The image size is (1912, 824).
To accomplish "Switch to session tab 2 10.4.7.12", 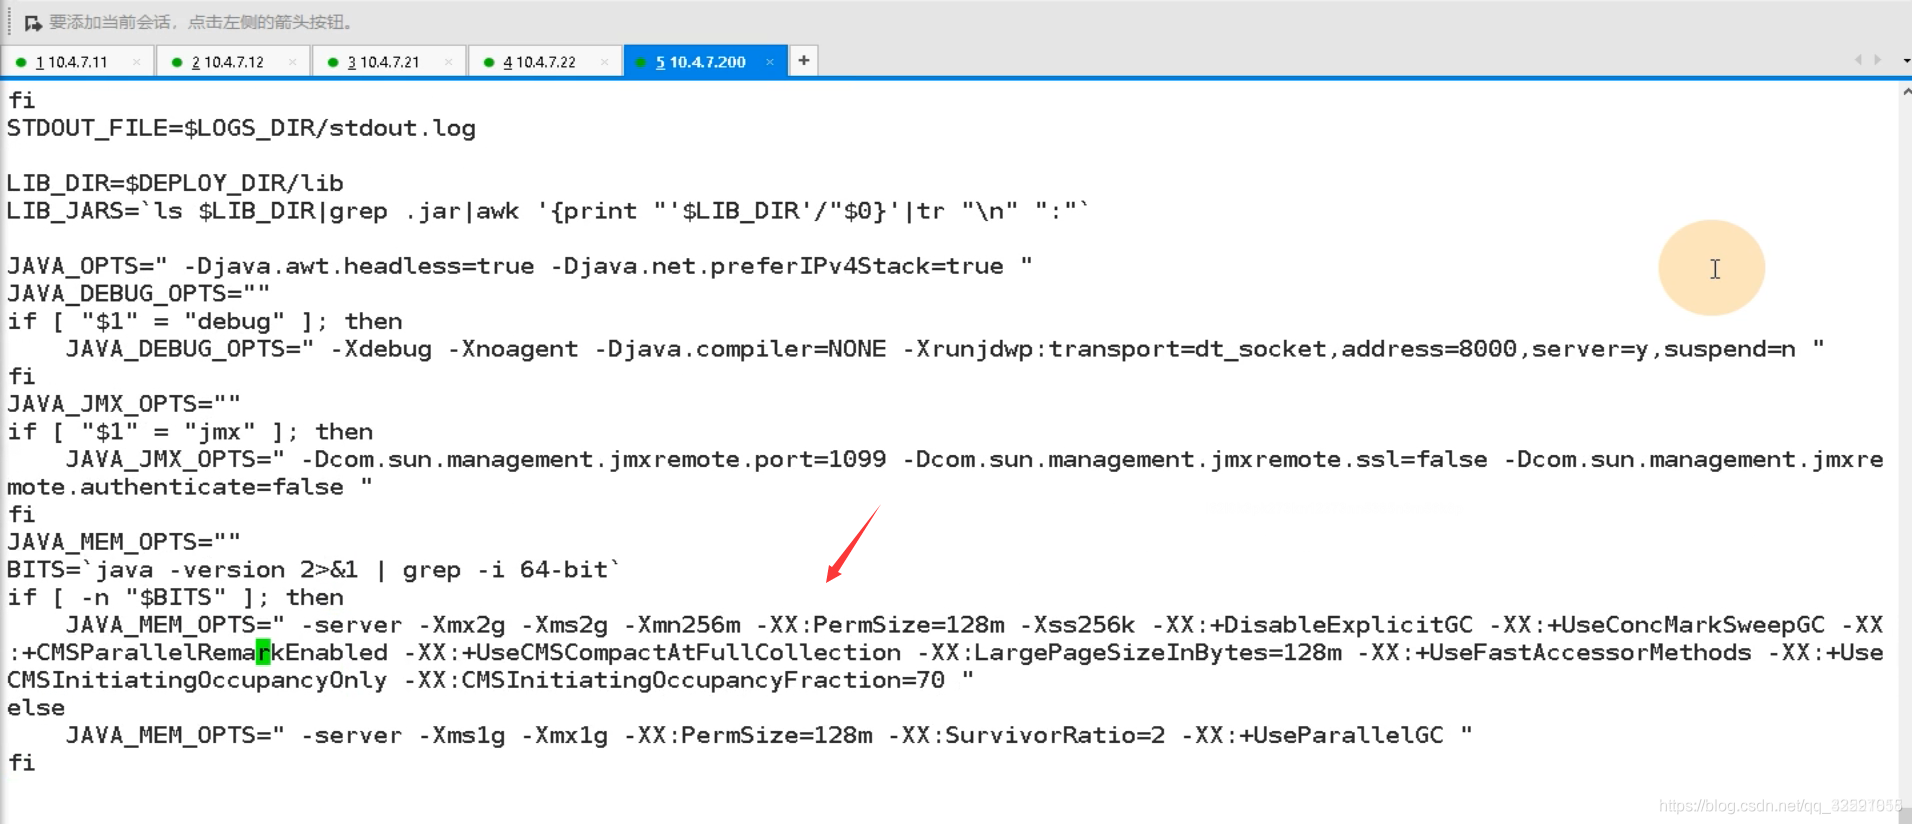I will tap(234, 62).
